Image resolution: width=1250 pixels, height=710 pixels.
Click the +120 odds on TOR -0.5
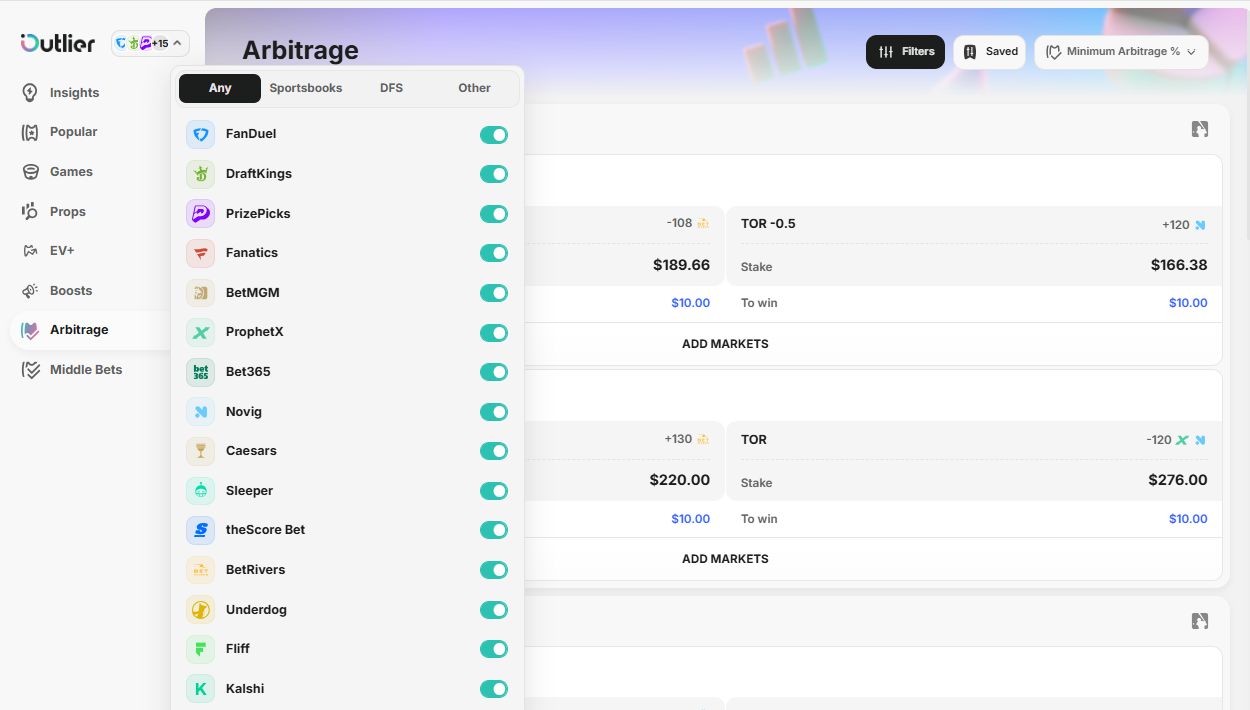pyautogui.click(x=1176, y=225)
